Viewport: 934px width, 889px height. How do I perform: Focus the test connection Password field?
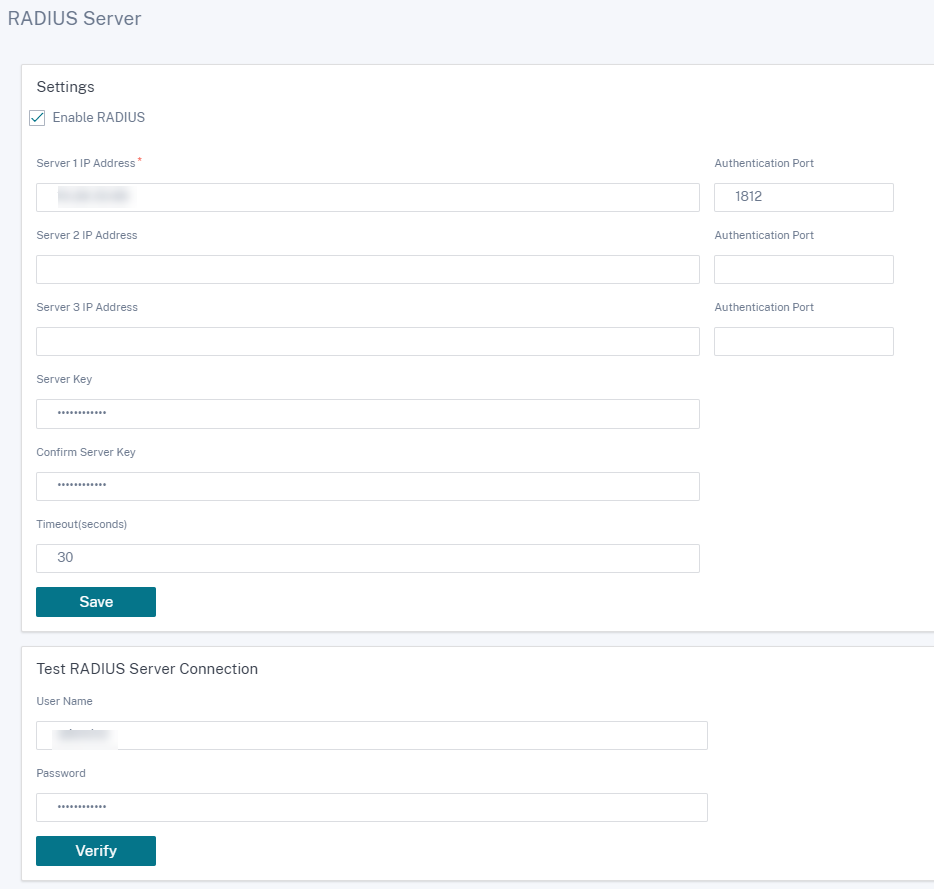tap(372, 807)
